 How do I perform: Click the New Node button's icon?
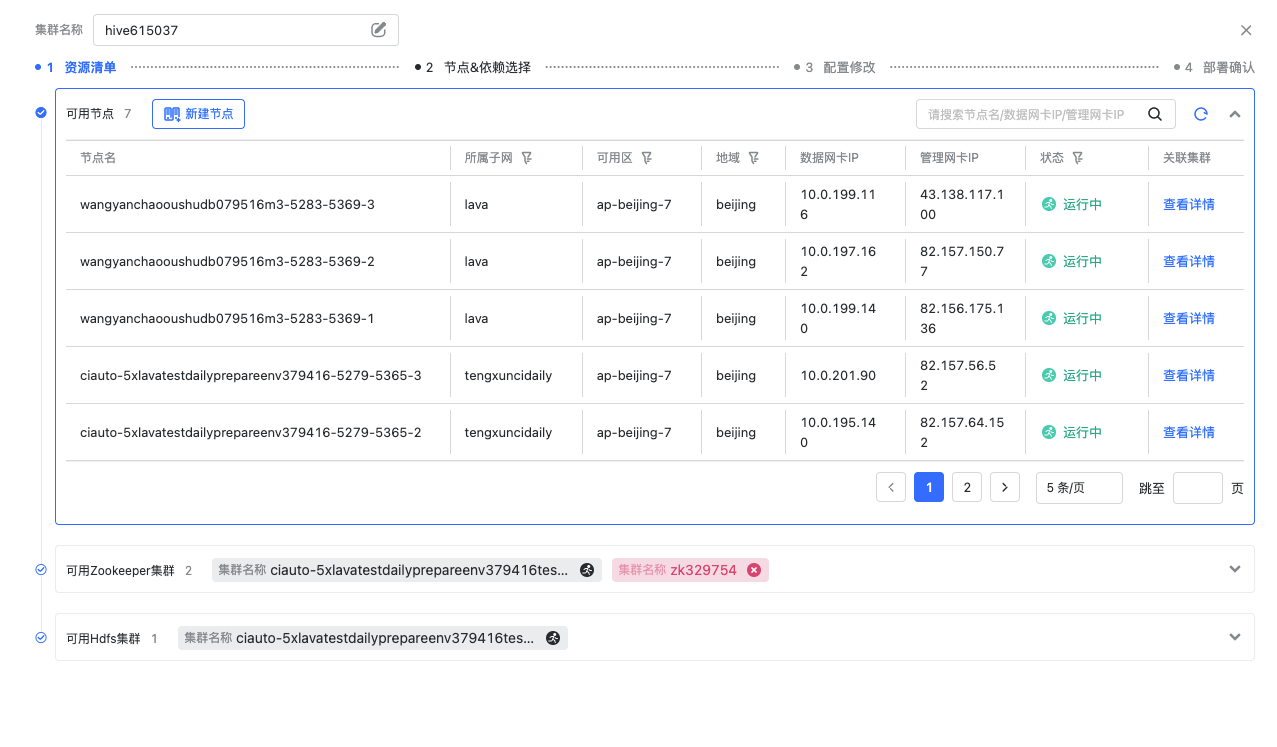click(172, 114)
